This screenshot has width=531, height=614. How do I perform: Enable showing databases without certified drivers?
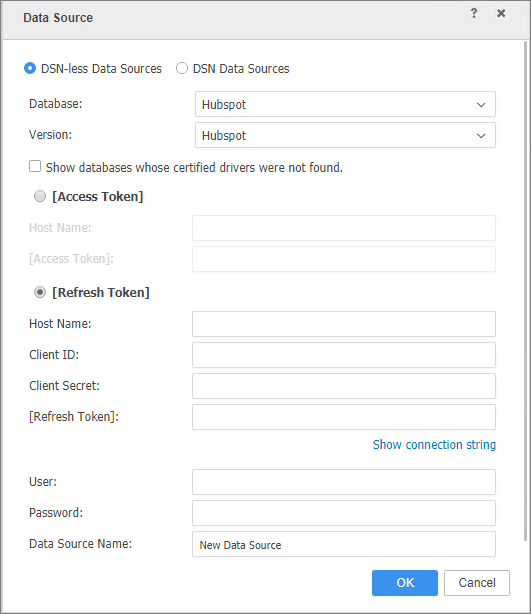pyautogui.click(x=35, y=166)
